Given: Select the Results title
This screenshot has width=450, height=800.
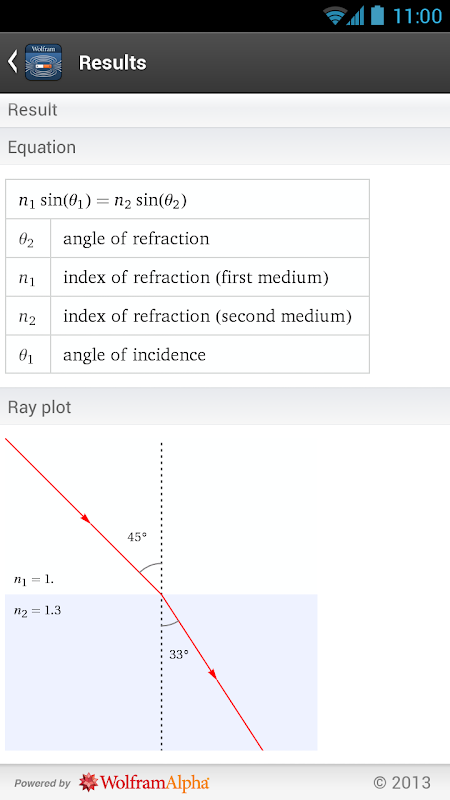Looking at the screenshot, I should pyautogui.click(x=112, y=63).
